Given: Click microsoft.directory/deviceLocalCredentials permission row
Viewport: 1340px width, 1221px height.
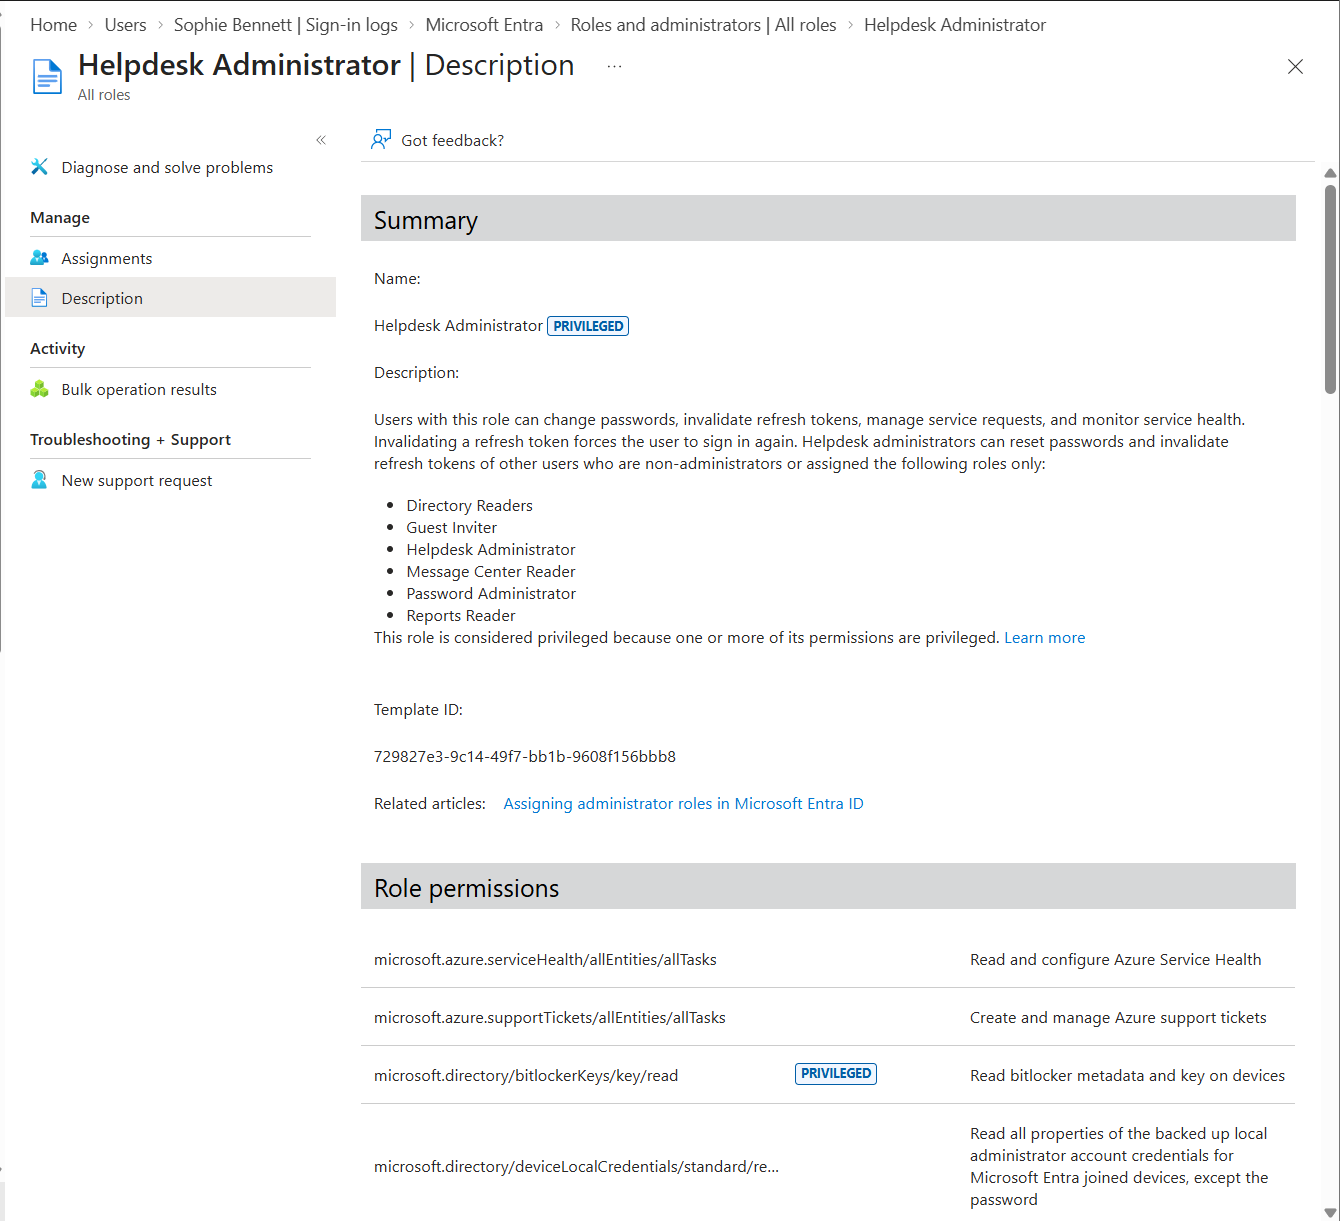Looking at the screenshot, I should [x=828, y=1166].
